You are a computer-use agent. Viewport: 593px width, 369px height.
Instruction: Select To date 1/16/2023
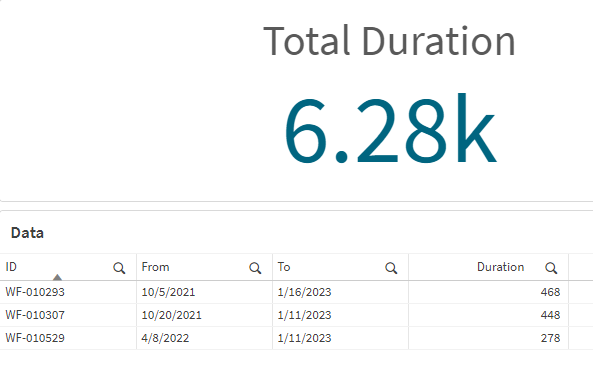[x=304, y=292]
